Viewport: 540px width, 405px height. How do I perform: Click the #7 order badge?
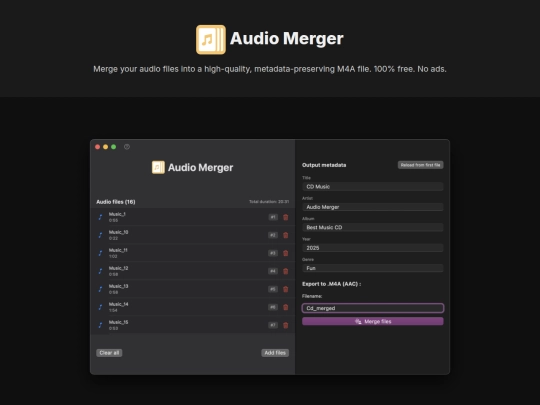tap(273, 325)
